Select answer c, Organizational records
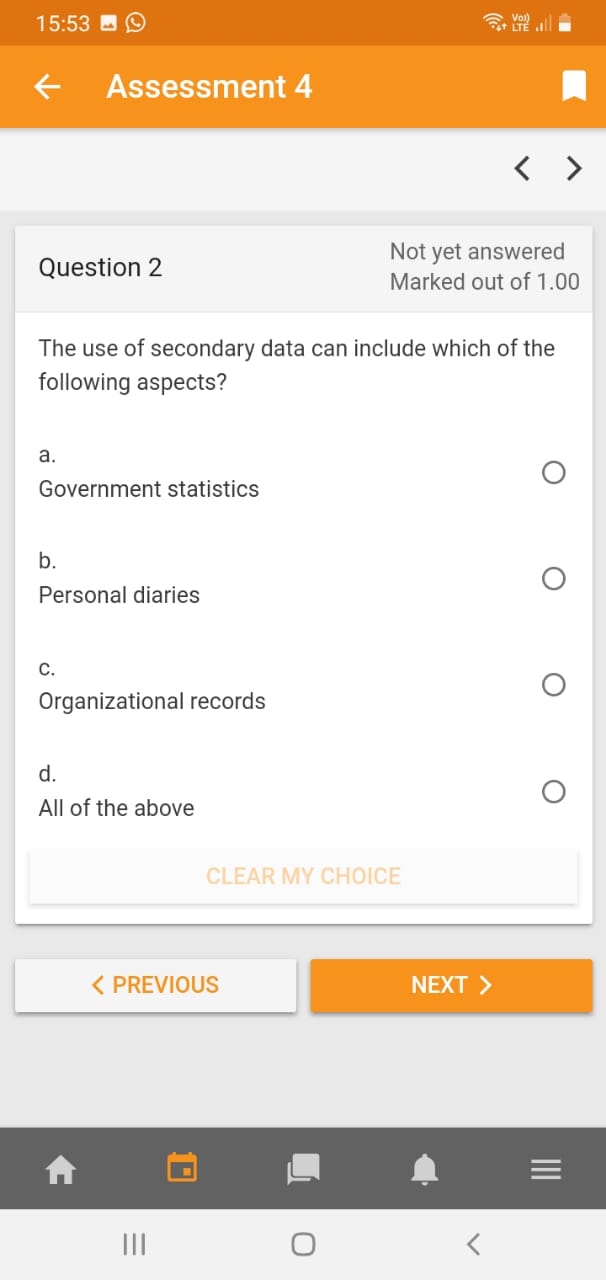606x1280 pixels. [x=553, y=685]
